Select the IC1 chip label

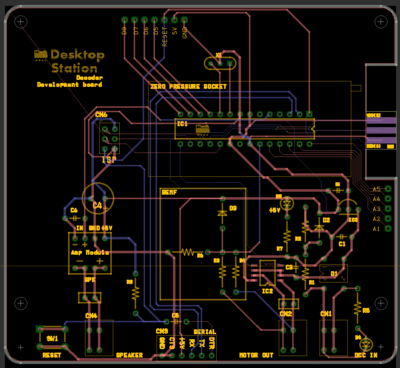pos(182,124)
